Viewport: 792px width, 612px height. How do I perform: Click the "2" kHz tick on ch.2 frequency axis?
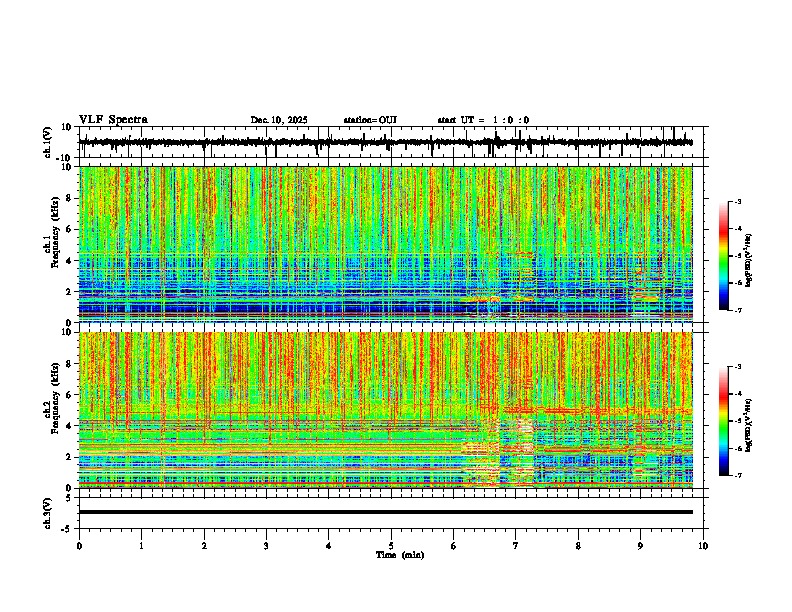[69, 457]
